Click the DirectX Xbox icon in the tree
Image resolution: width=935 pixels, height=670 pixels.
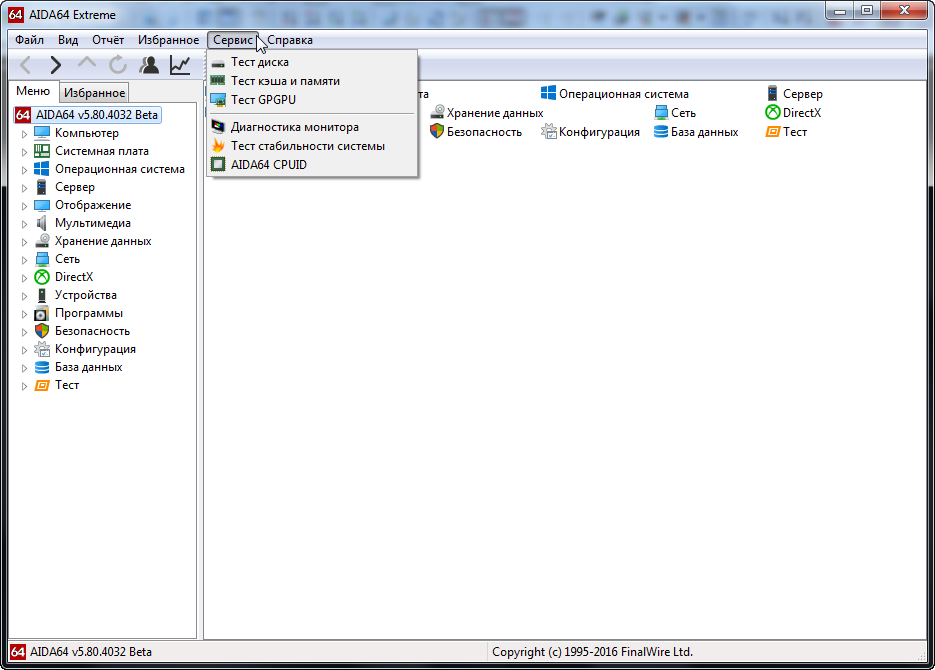point(42,277)
